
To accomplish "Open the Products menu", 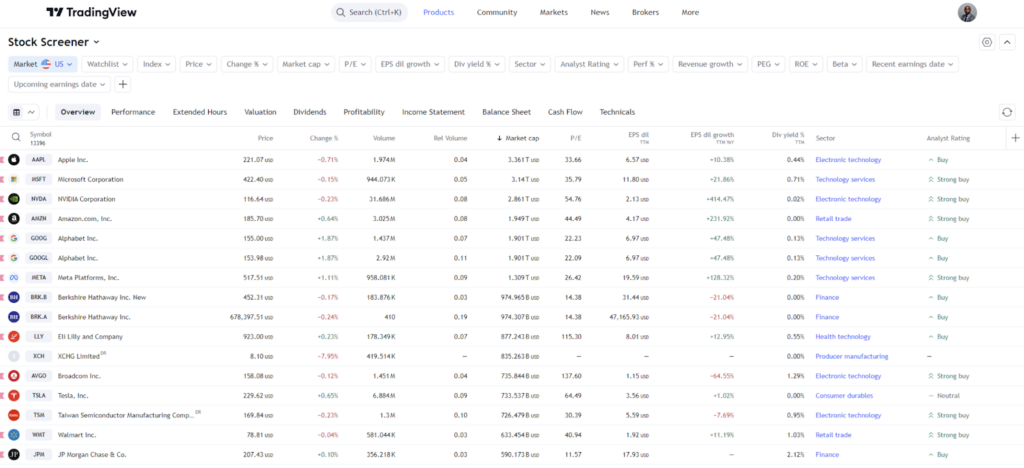I will tap(438, 12).
